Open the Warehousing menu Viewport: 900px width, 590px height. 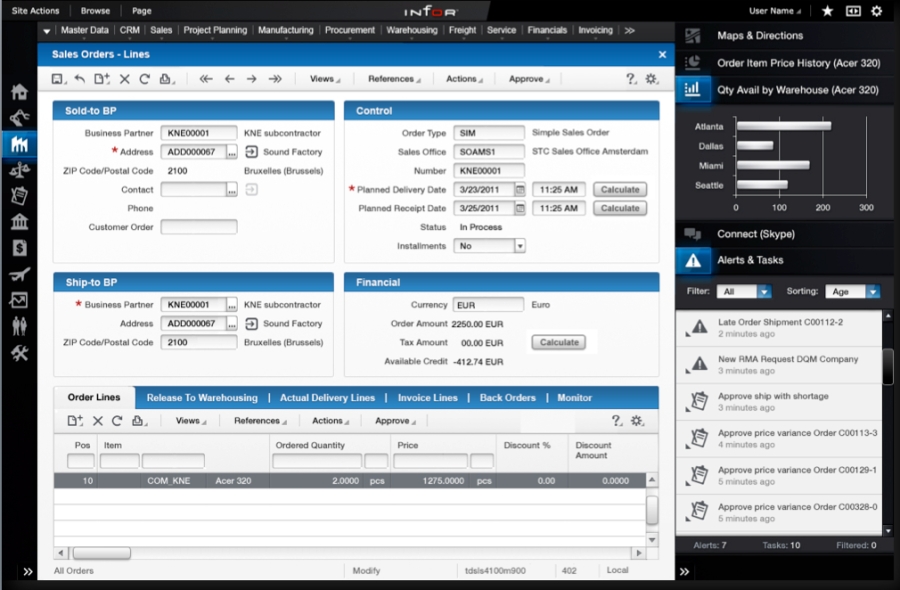coord(412,30)
